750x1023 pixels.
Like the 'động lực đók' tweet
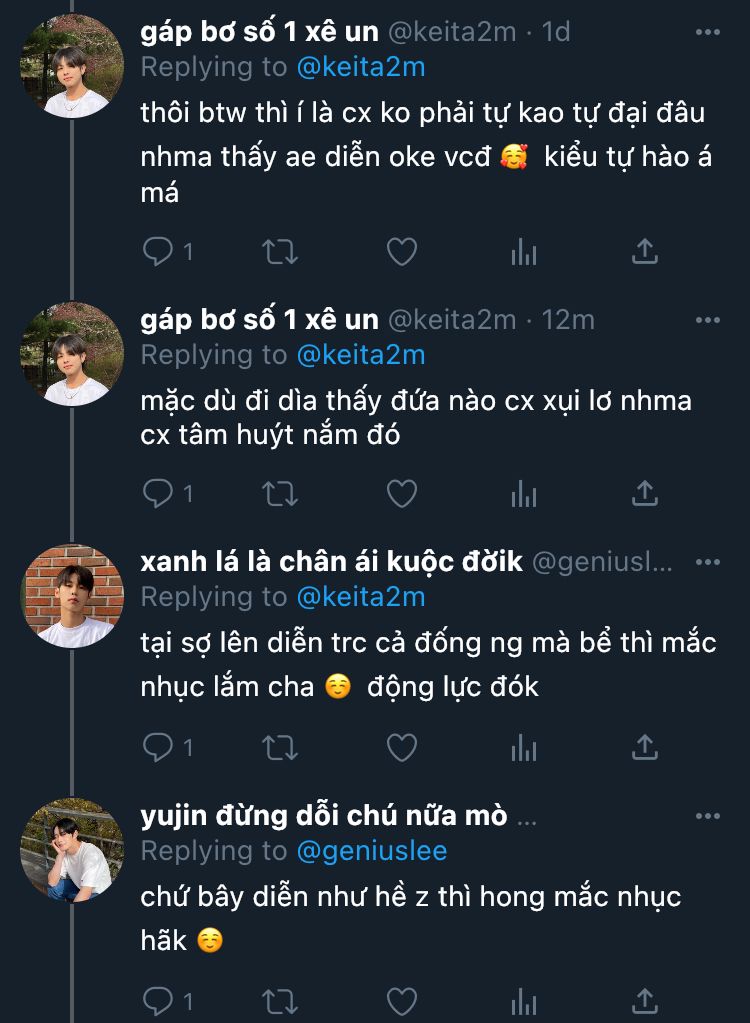(402, 747)
